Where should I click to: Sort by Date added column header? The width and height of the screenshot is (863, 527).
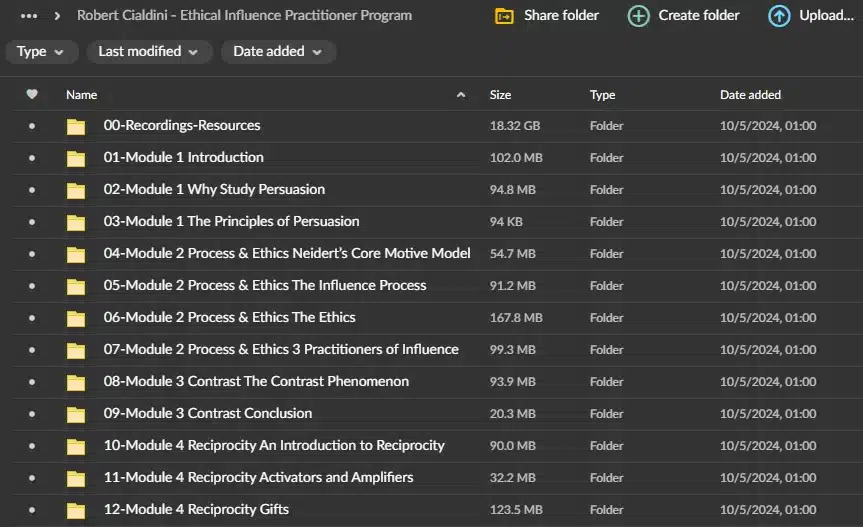coord(750,95)
